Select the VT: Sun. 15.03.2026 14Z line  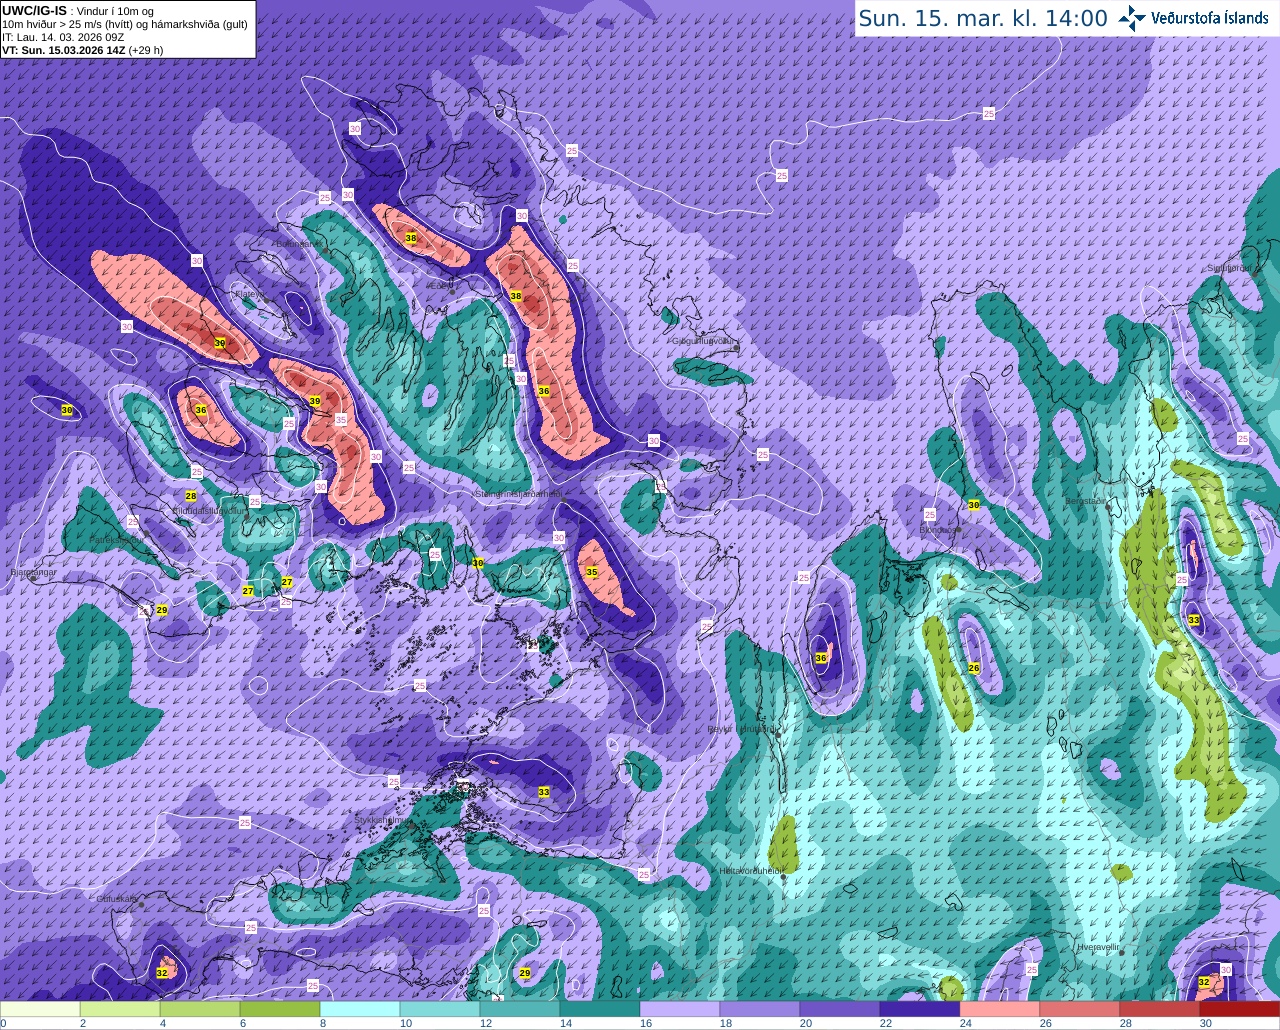(82, 50)
